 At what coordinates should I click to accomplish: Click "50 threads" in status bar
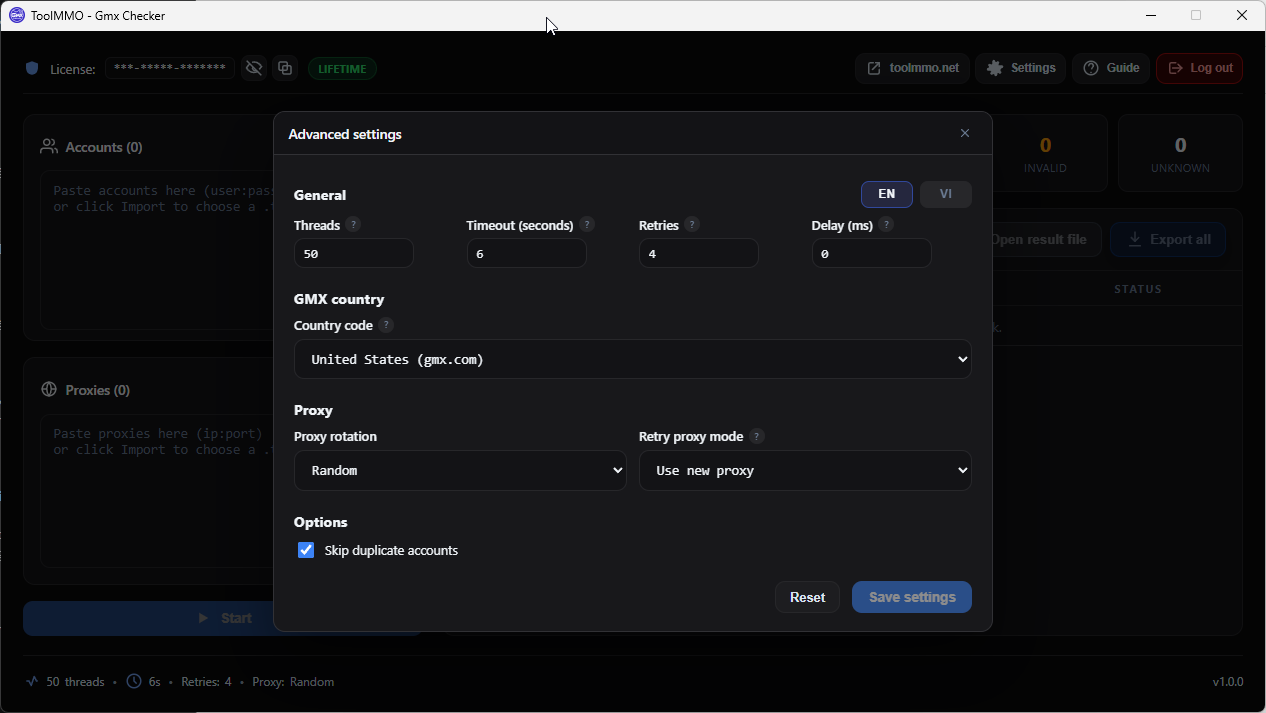(x=75, y=682)
